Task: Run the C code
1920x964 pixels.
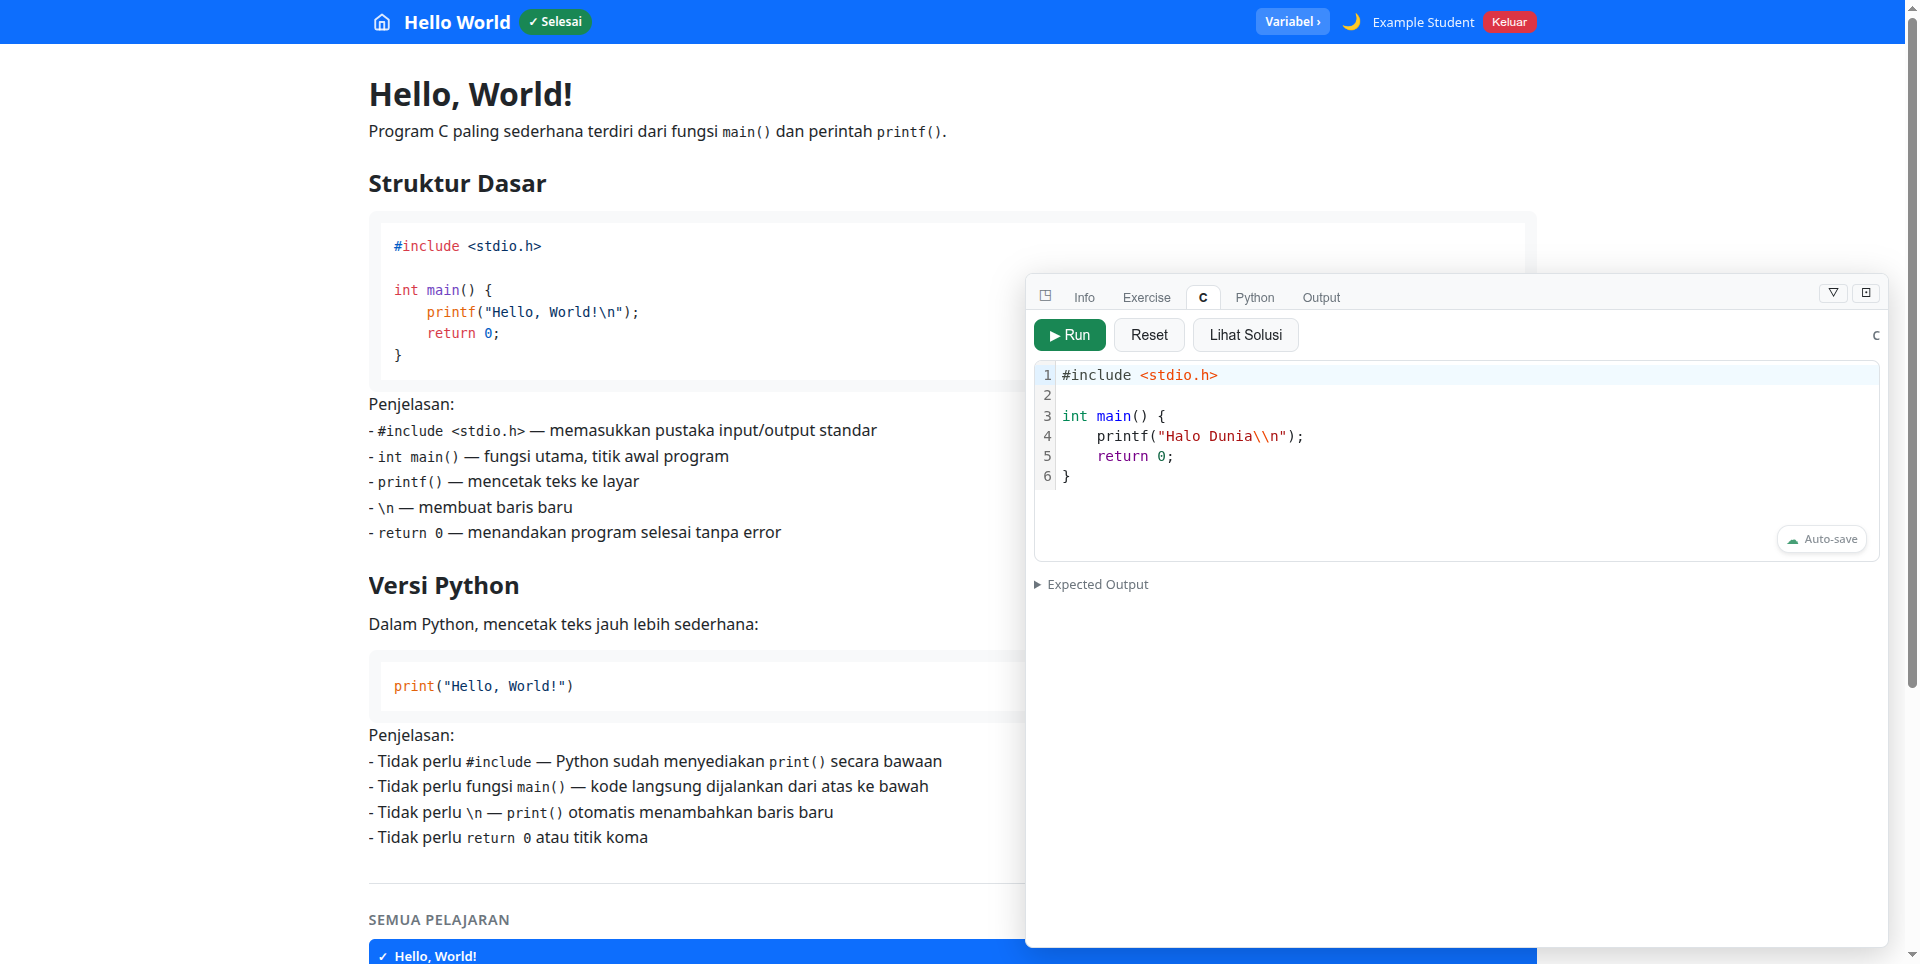Action: (x=1069, y=335)
